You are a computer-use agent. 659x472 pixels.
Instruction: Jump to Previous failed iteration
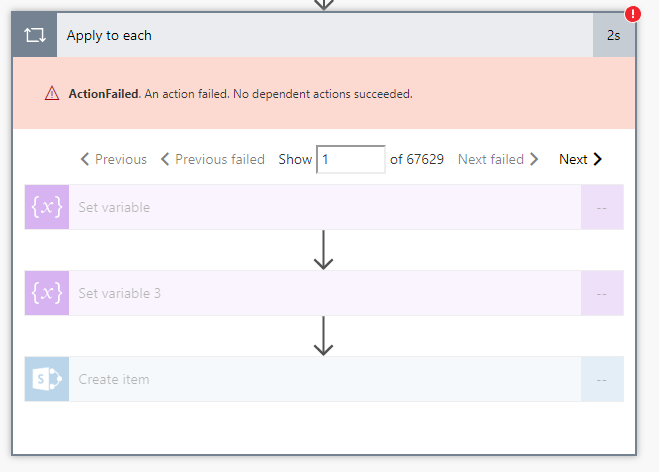tap(213, 159)
